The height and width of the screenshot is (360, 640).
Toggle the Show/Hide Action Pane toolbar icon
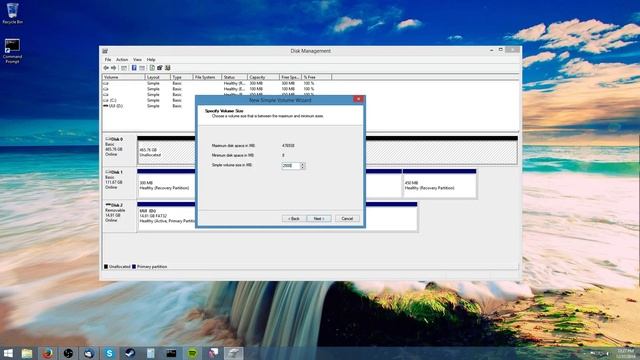142,68
